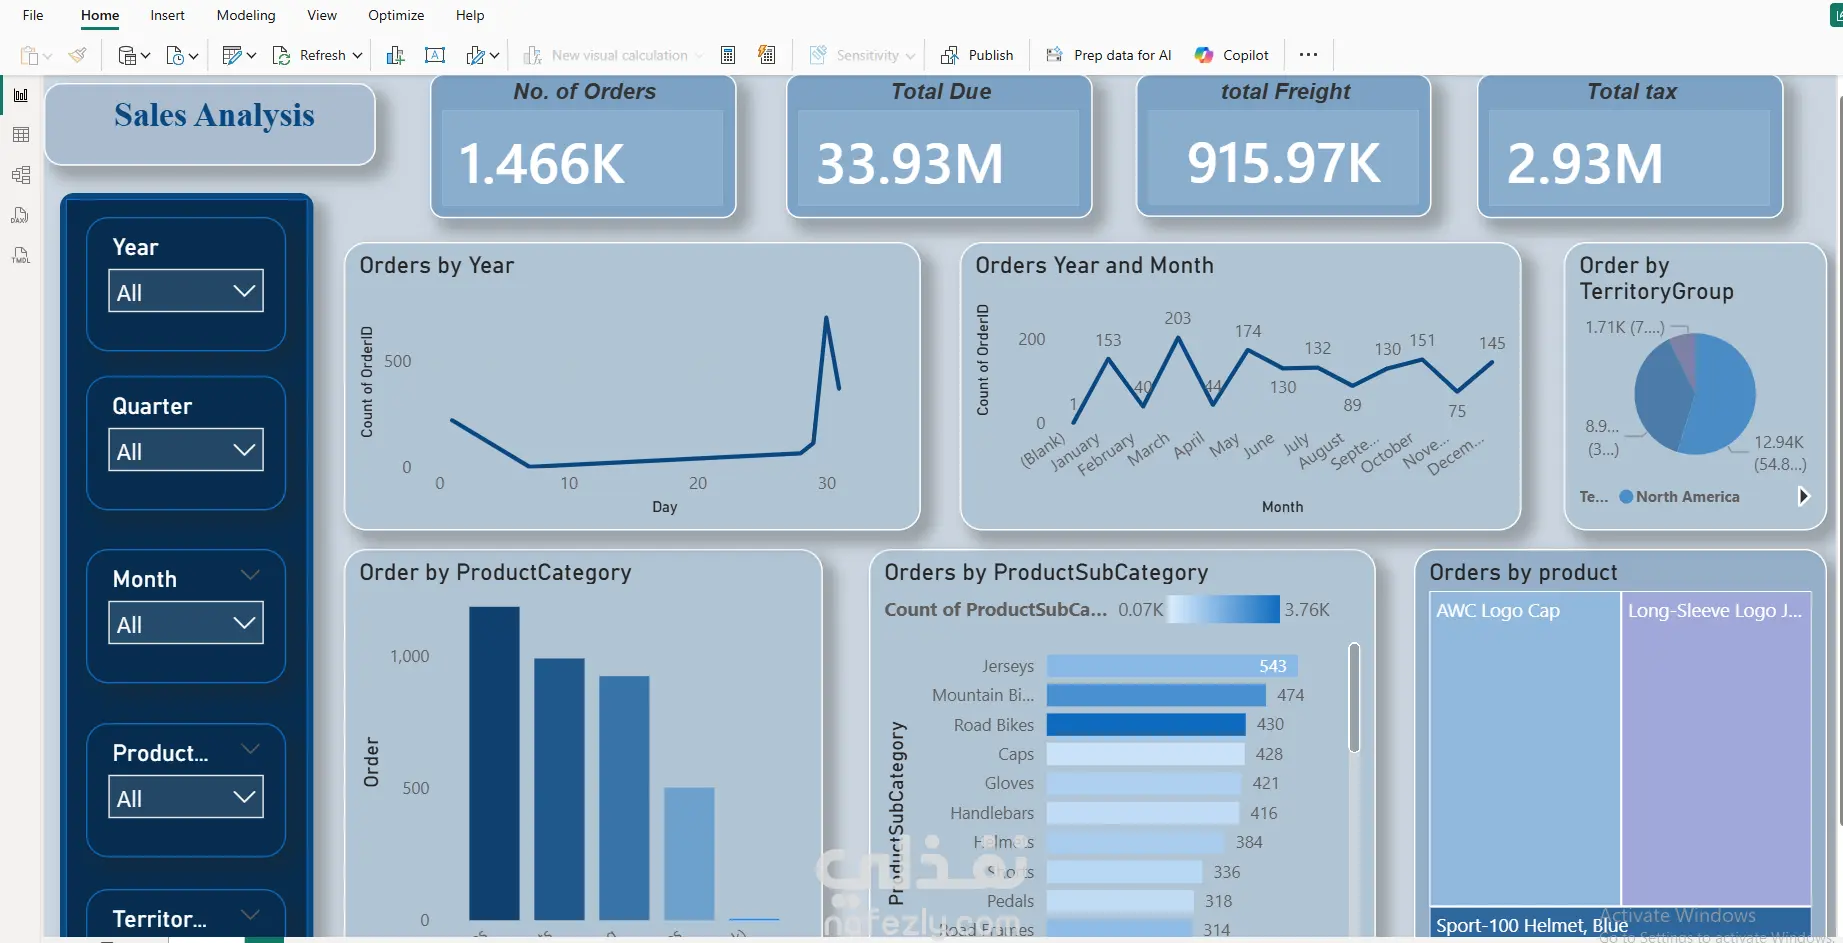Open the Table view in the sidebar
Screen dimensions: 1843x943
coord(21,135)
